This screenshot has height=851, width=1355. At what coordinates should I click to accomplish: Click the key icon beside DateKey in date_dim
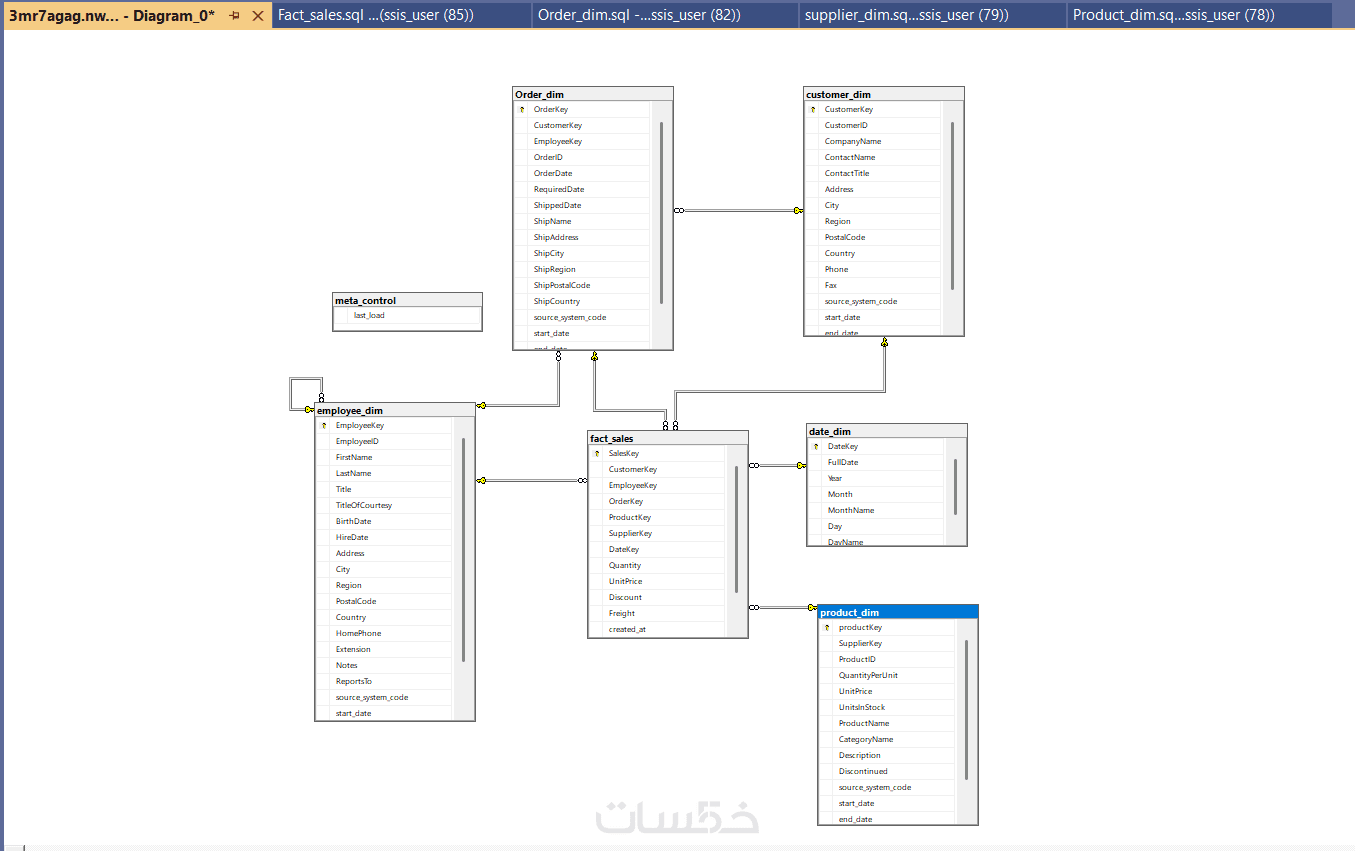click(816, 446)
